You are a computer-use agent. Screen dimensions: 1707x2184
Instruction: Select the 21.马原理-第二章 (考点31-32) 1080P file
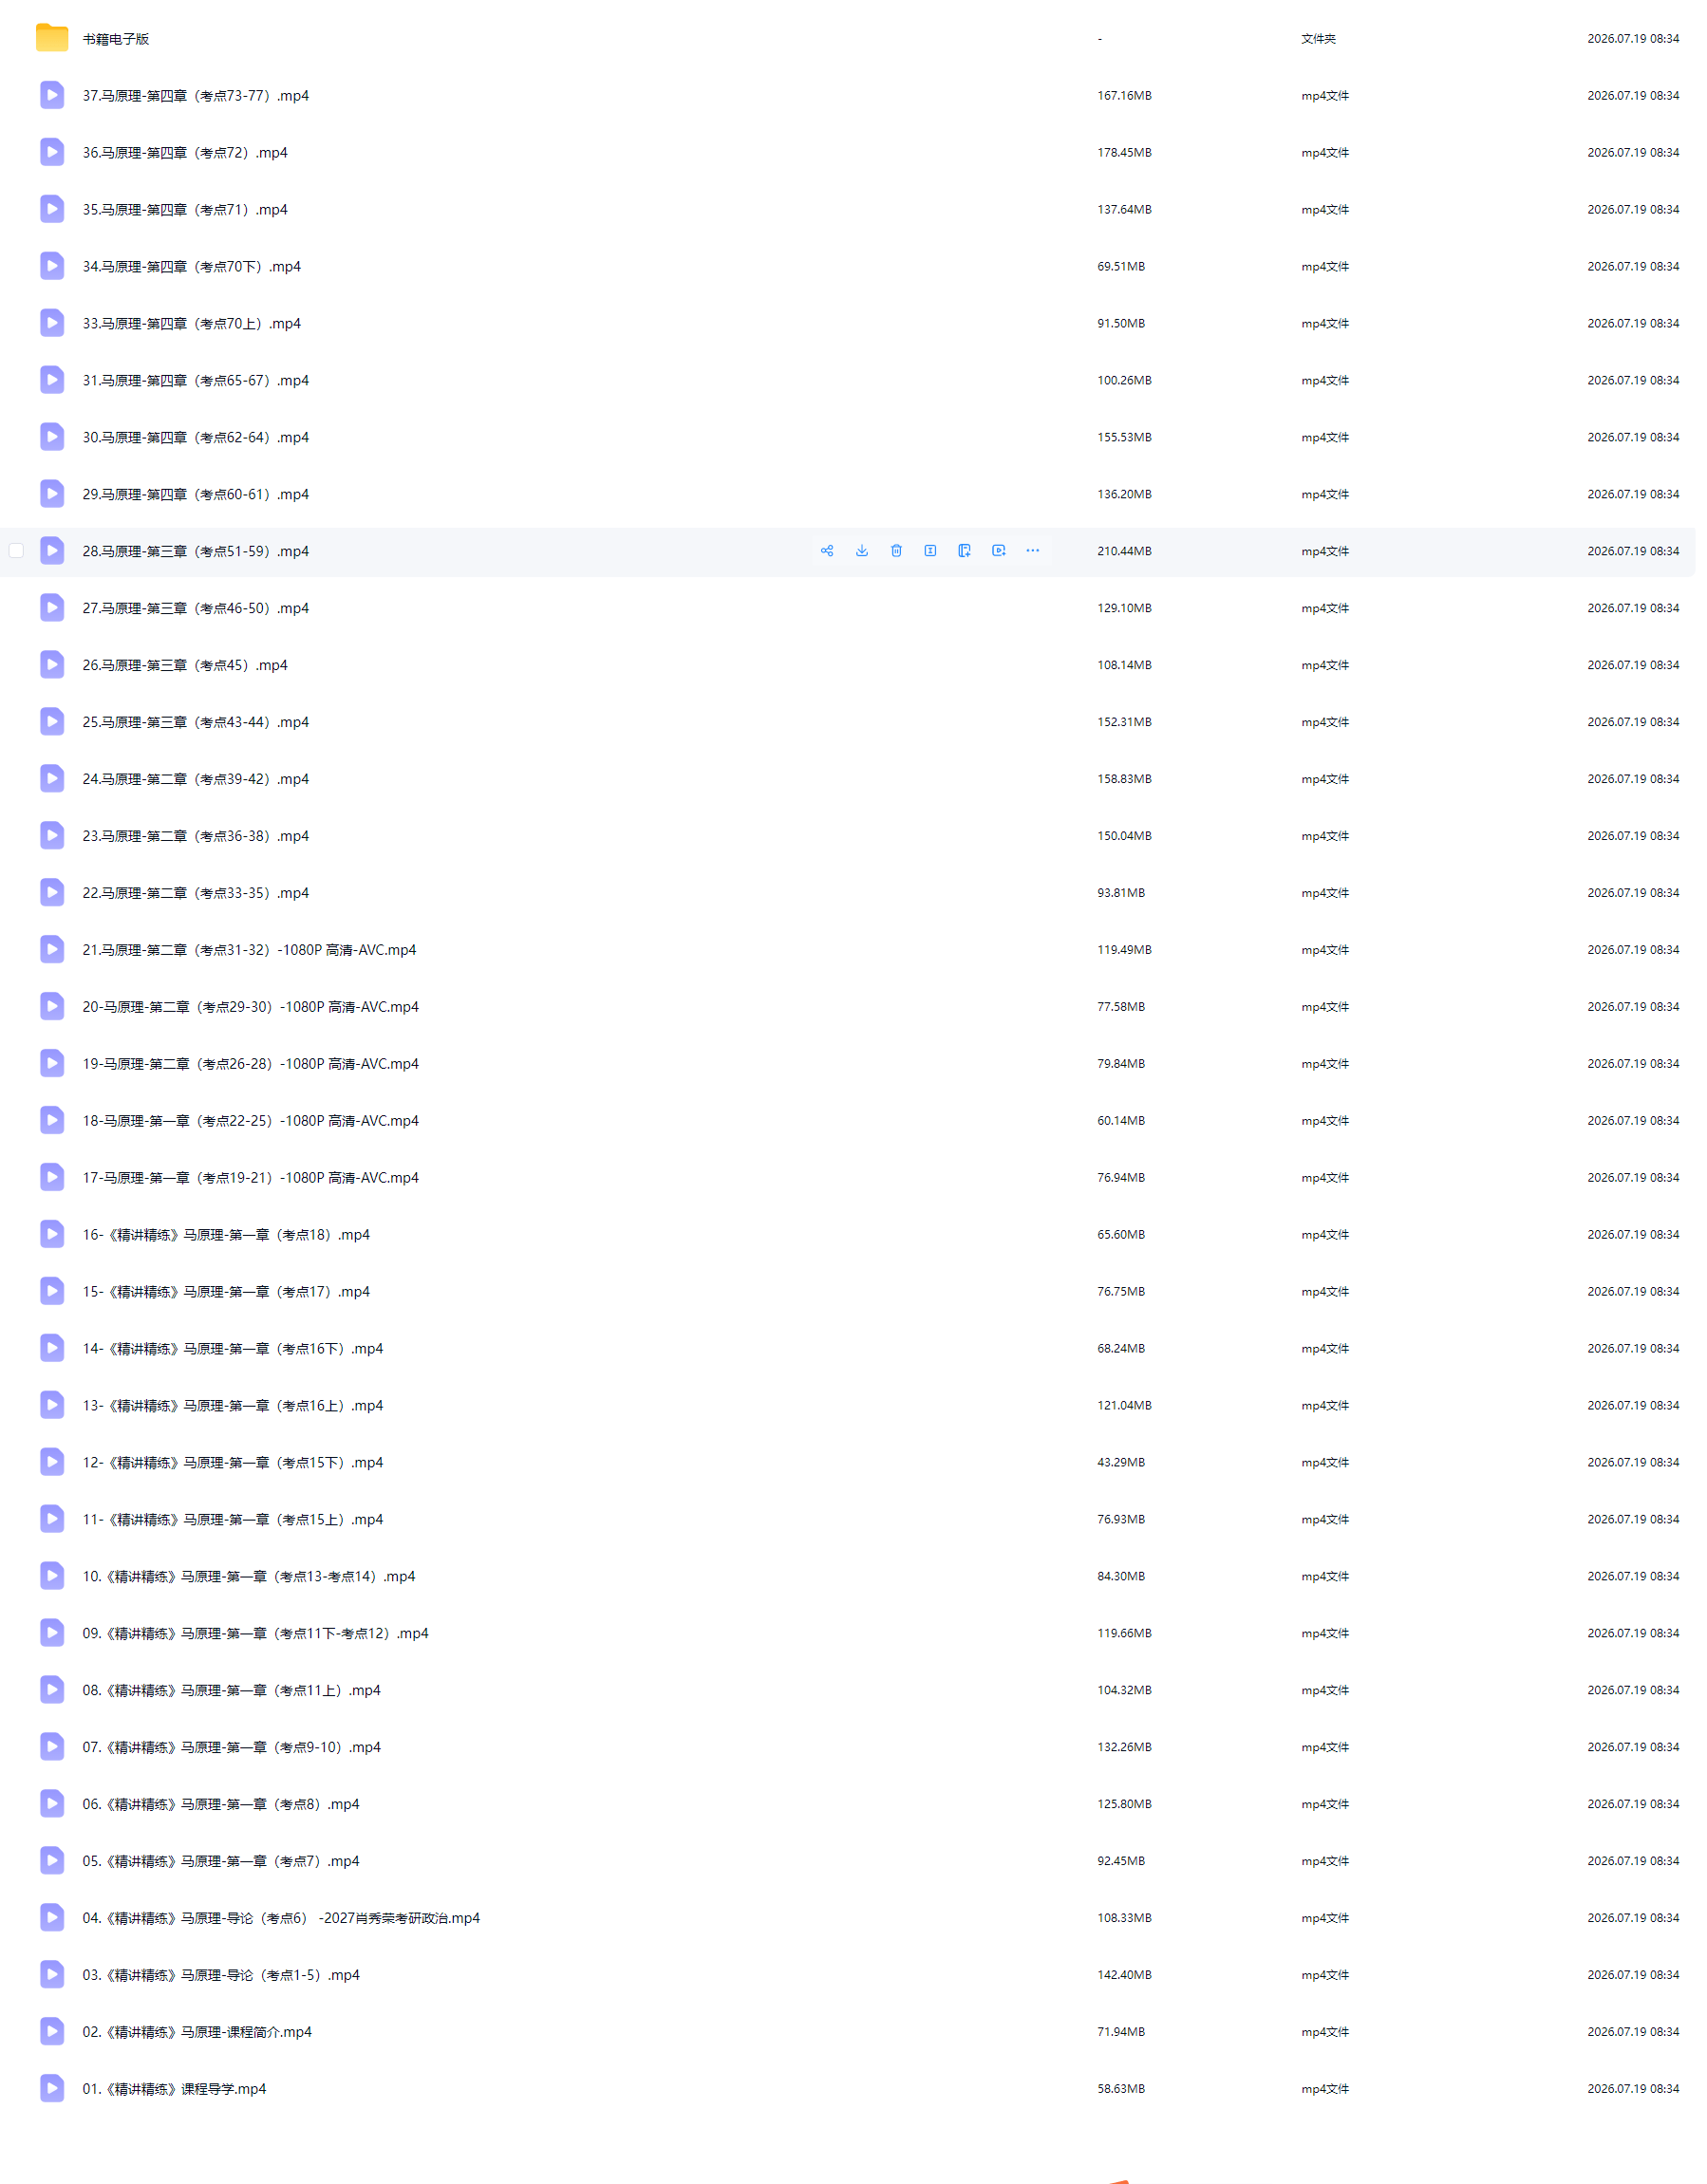[x=249, y=950]
